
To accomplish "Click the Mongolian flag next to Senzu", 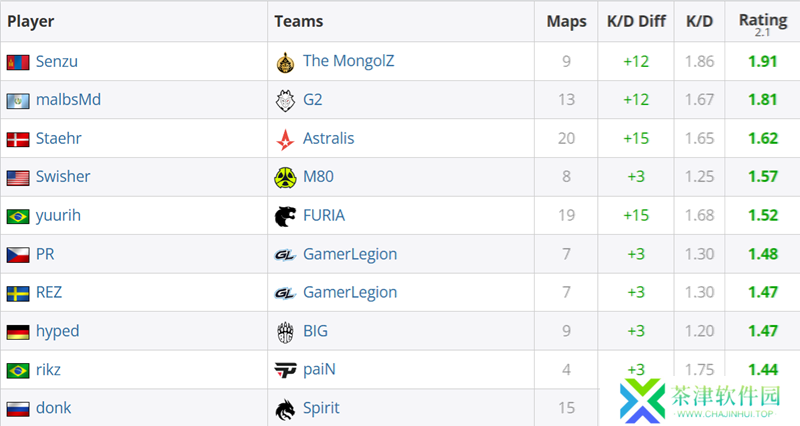I will (x=18, y=62).
